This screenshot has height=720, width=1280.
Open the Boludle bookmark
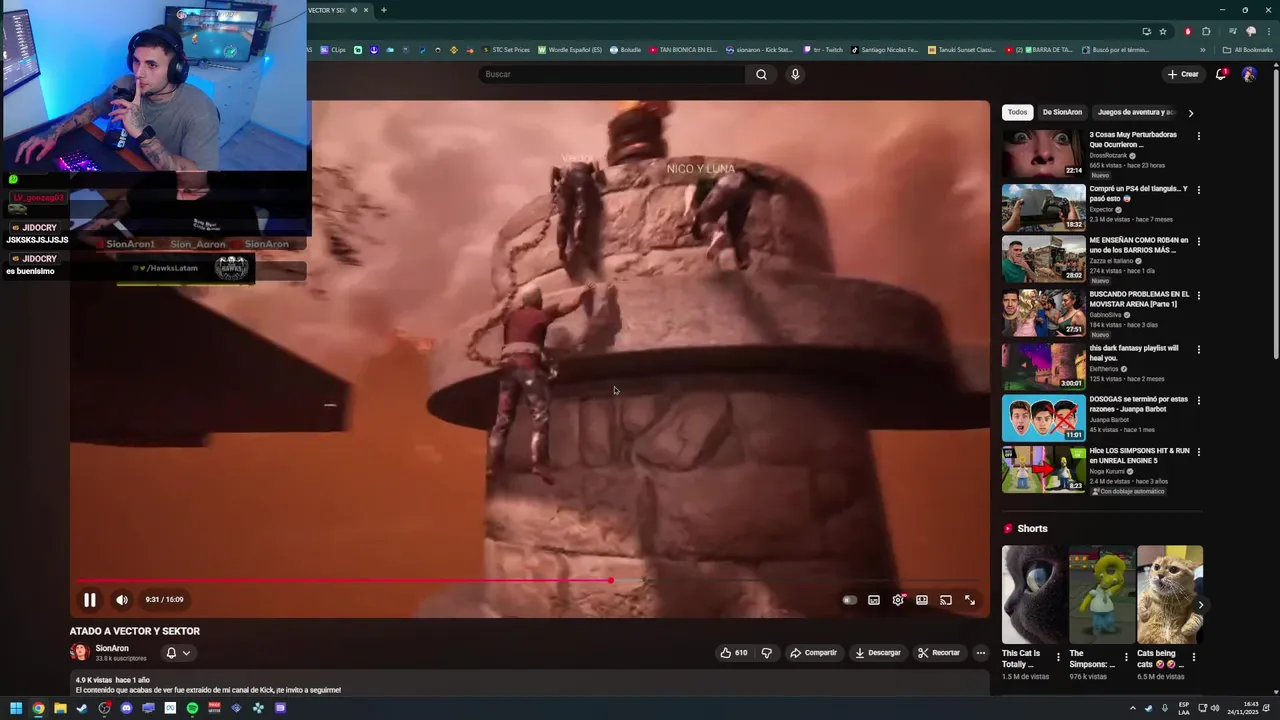coord(625,49)
